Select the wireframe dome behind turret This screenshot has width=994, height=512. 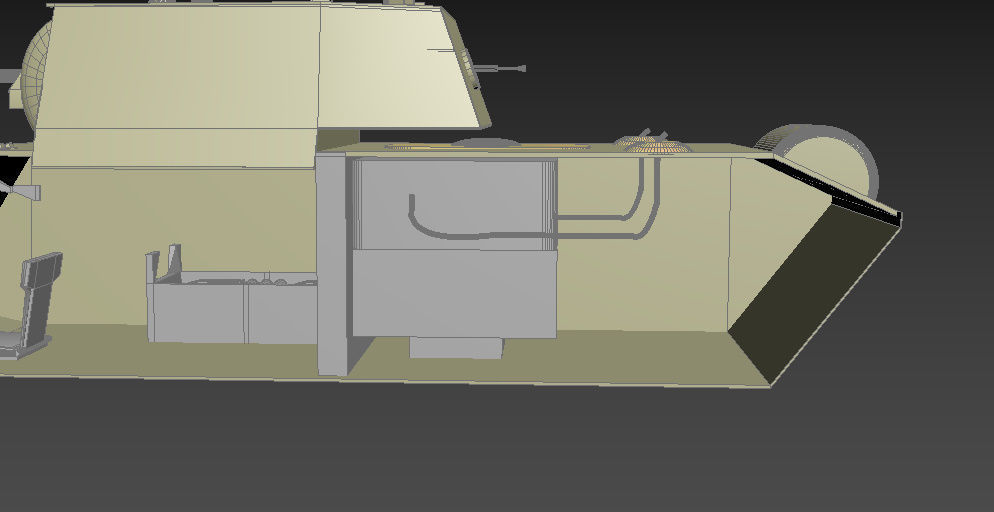coord(37,75)
